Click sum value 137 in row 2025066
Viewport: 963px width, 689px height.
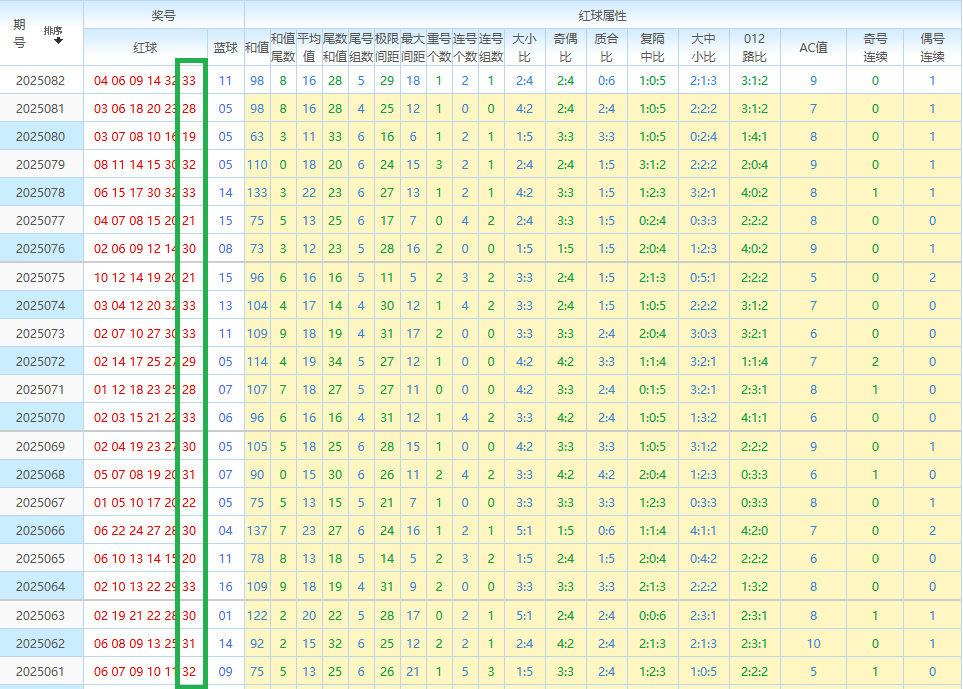tap(257, 531)
